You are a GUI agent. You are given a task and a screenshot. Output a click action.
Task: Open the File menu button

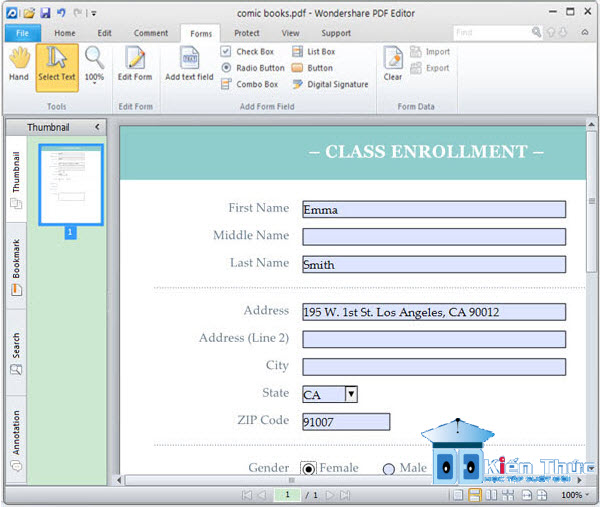[x=23, y=33]
